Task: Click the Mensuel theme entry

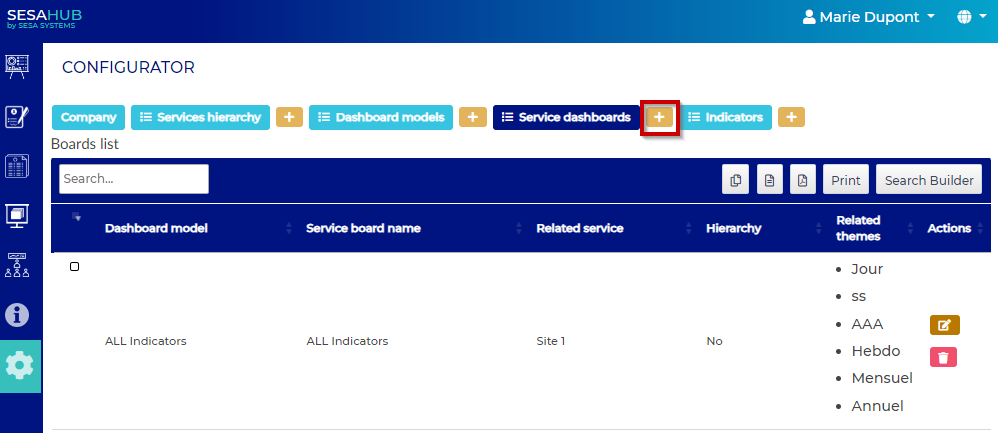Action: pos(882,378)
